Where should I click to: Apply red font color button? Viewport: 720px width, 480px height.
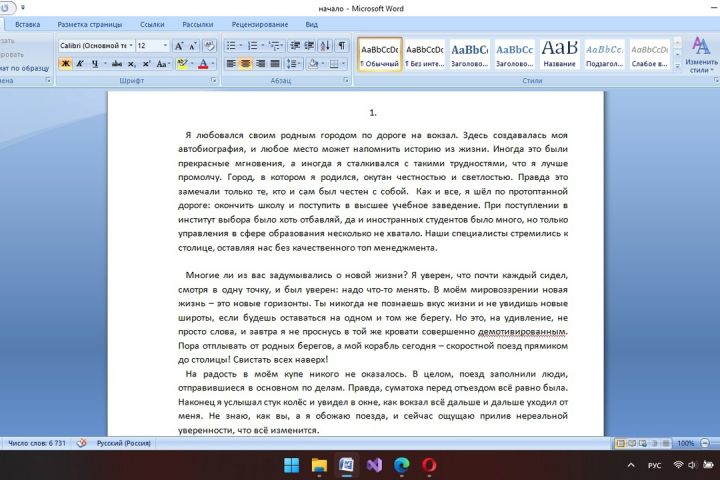203,64
